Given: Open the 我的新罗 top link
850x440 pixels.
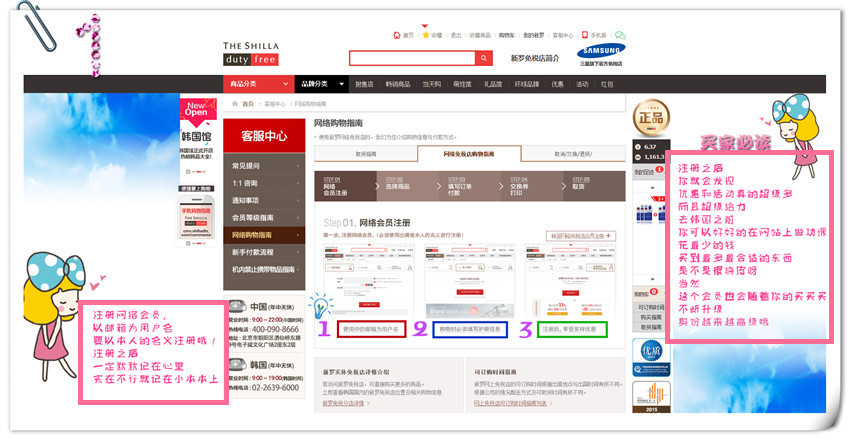Looking at the screenshot, I should click(x=533, y=35).
